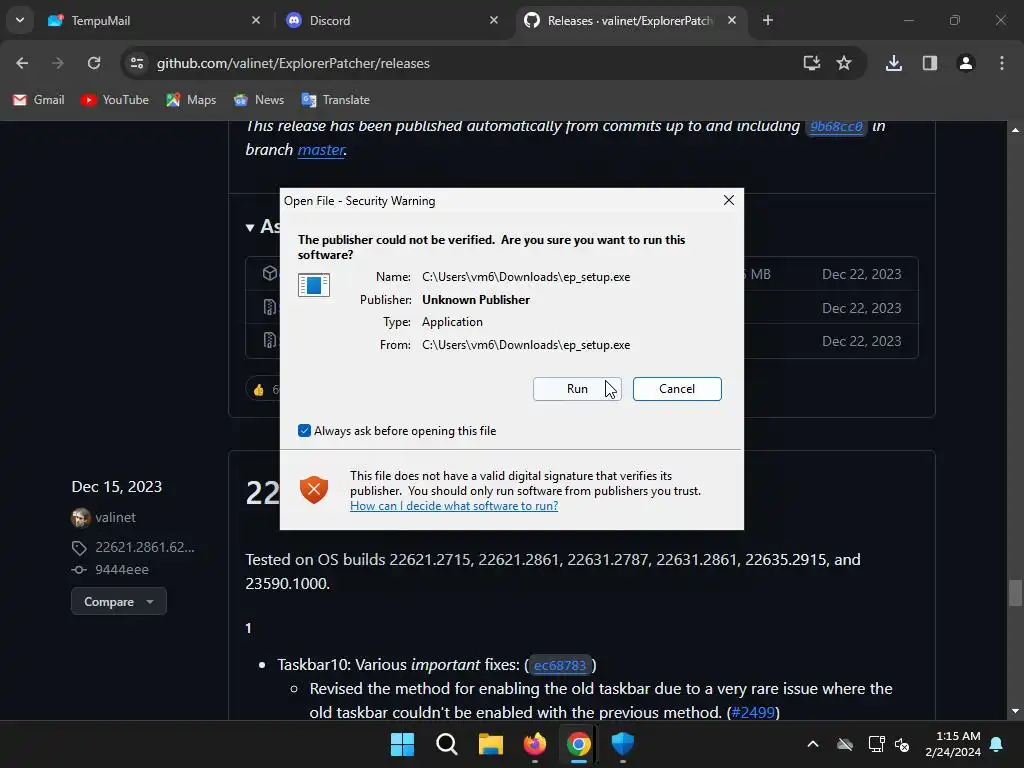
Task: Click the muted volume icon
Action: [903, 744]
